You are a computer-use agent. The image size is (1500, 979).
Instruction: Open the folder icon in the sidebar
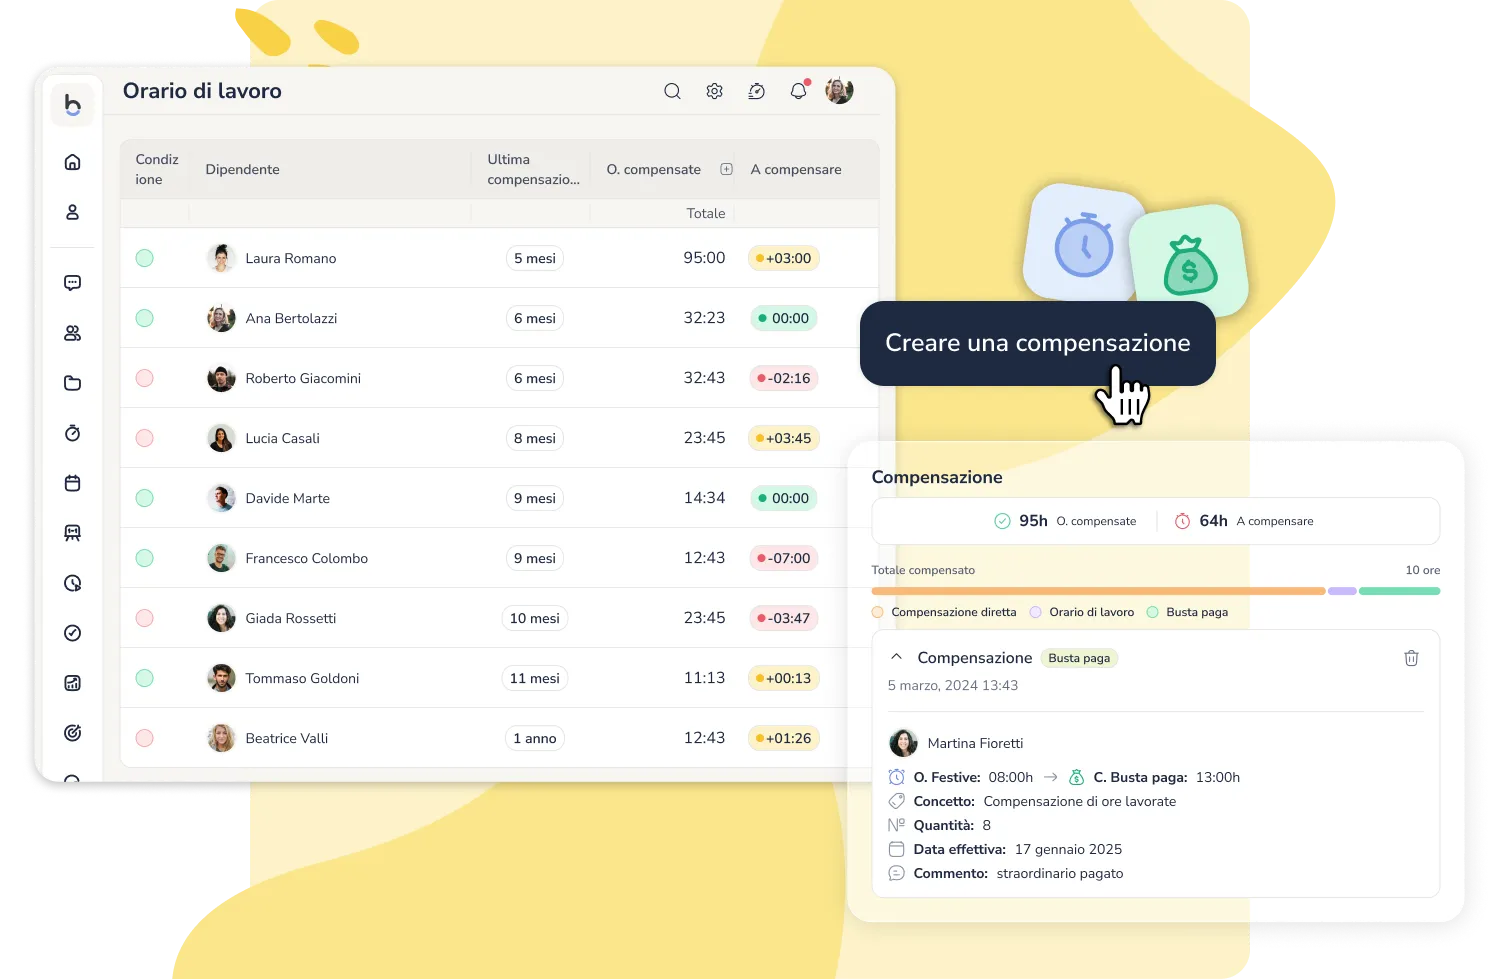coord(72,383)
